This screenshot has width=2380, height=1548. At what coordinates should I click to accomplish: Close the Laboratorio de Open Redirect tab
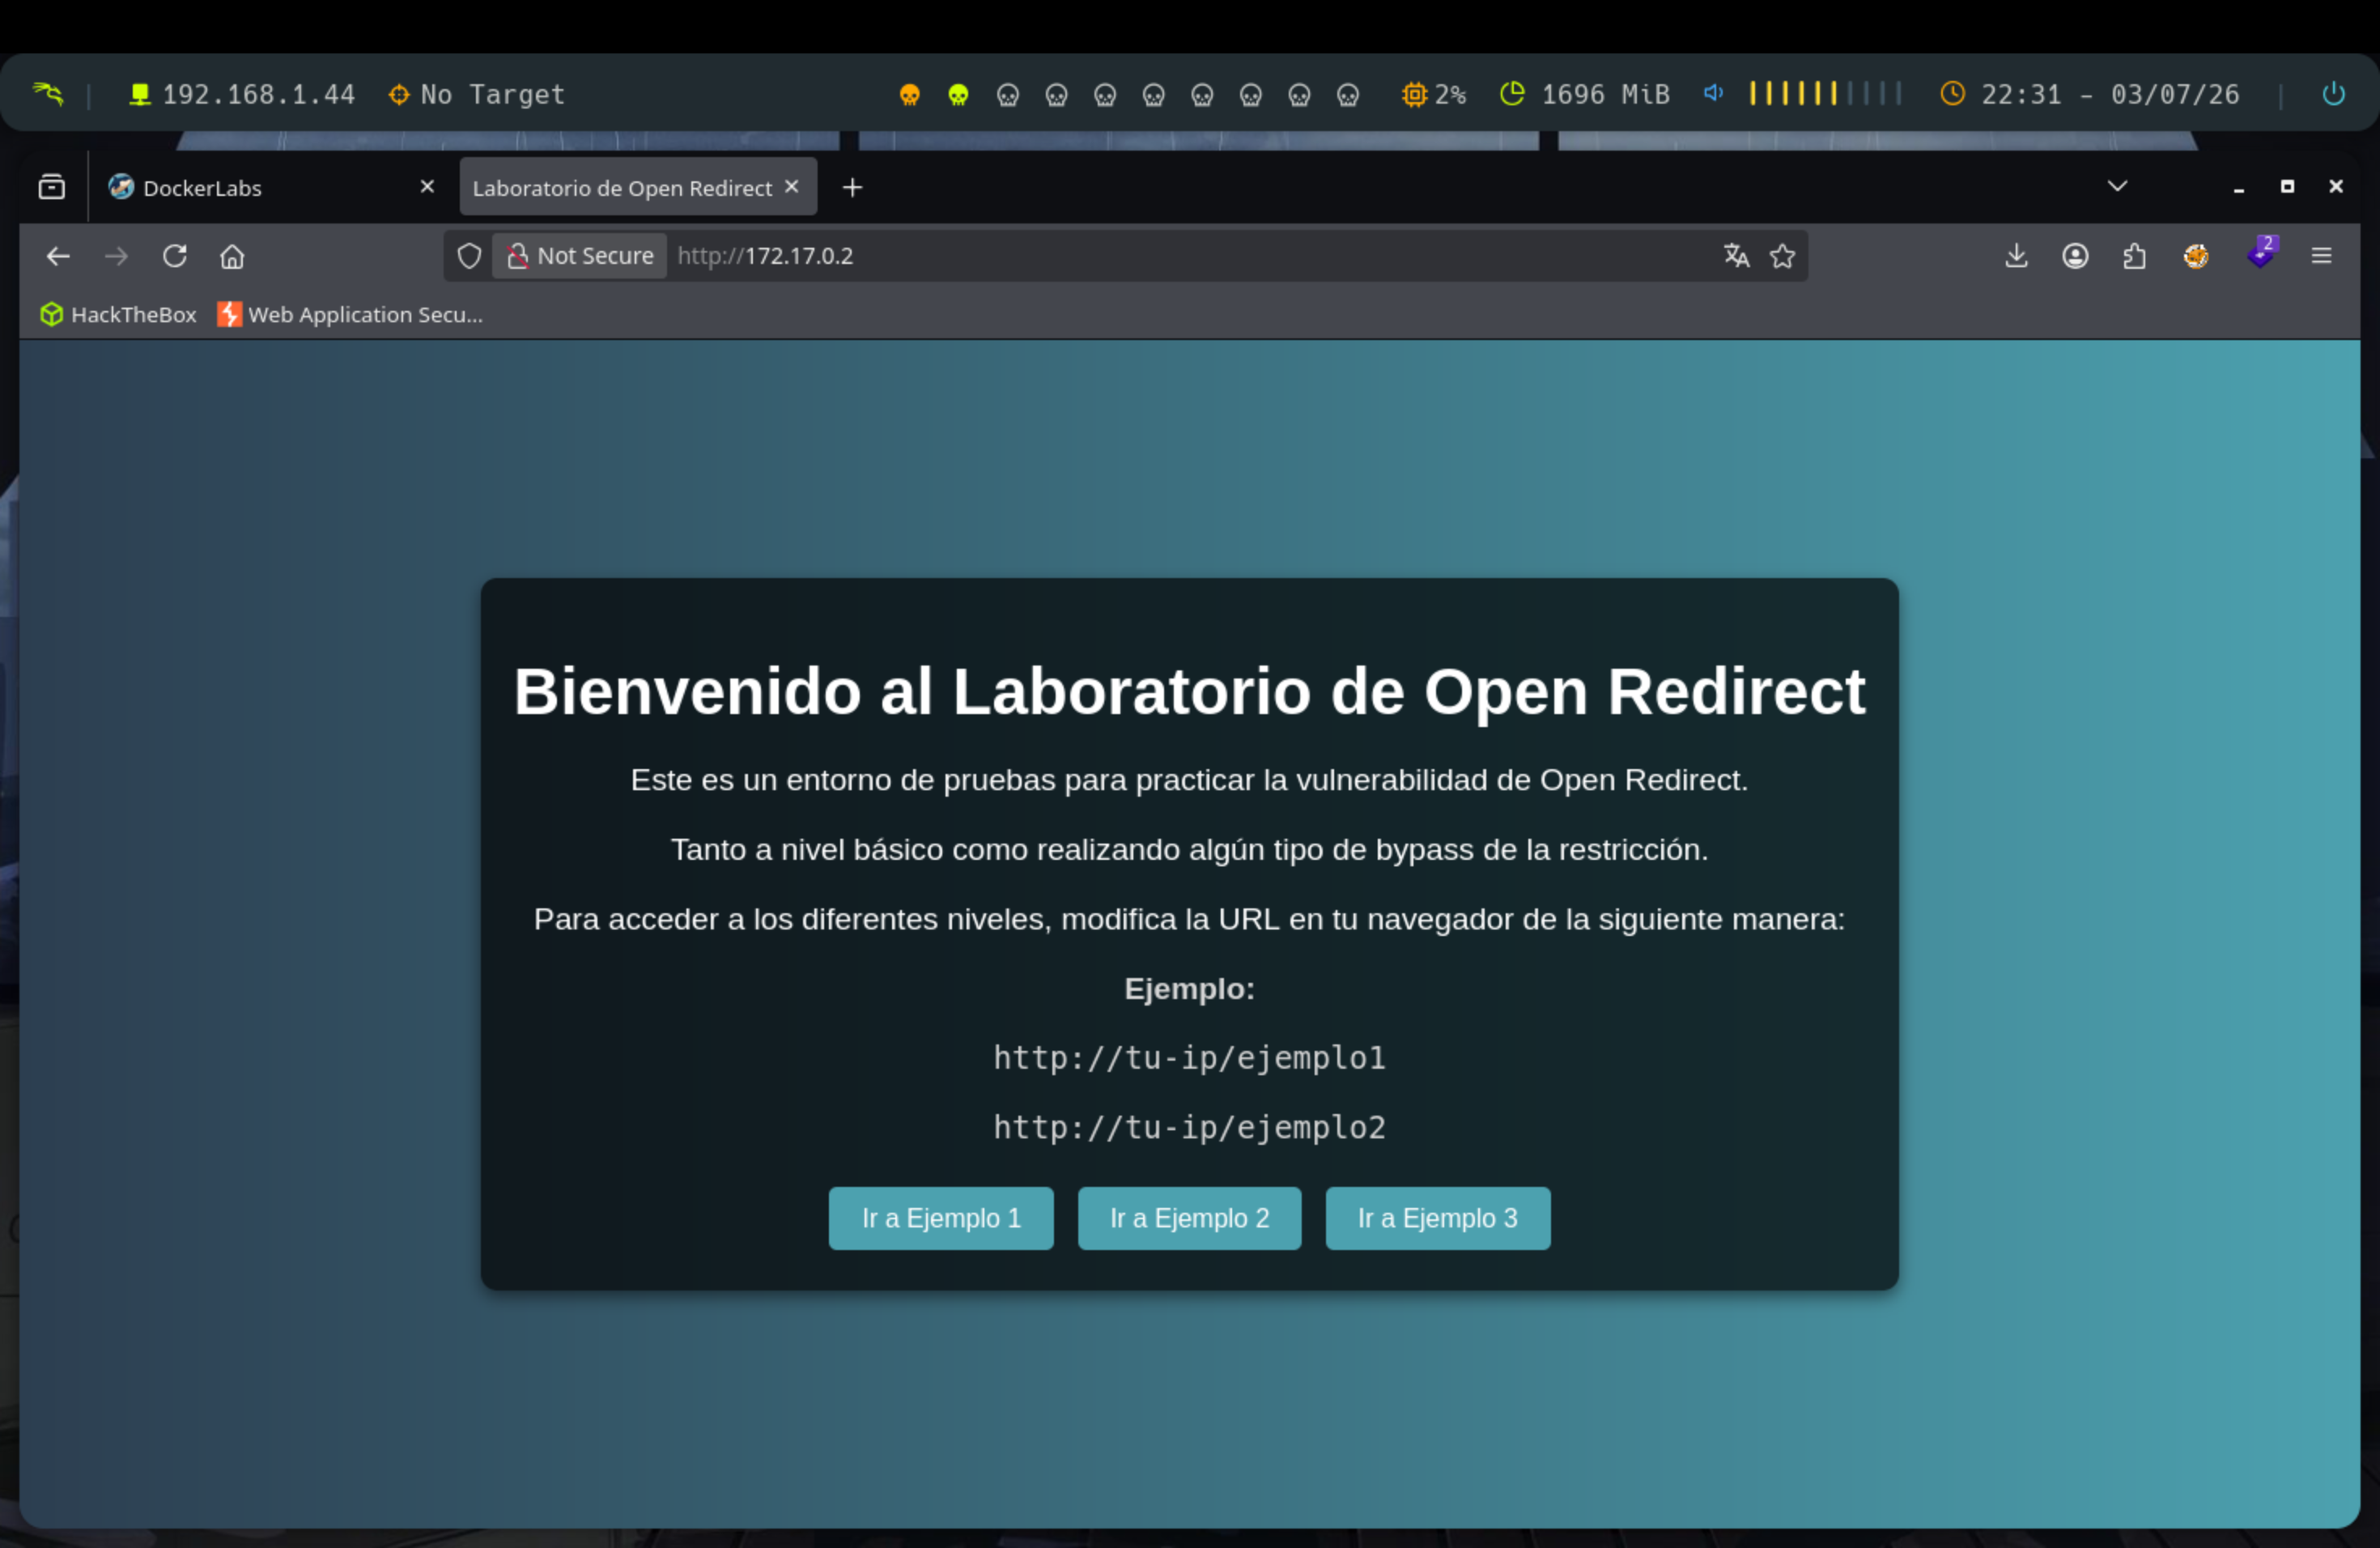792,186
